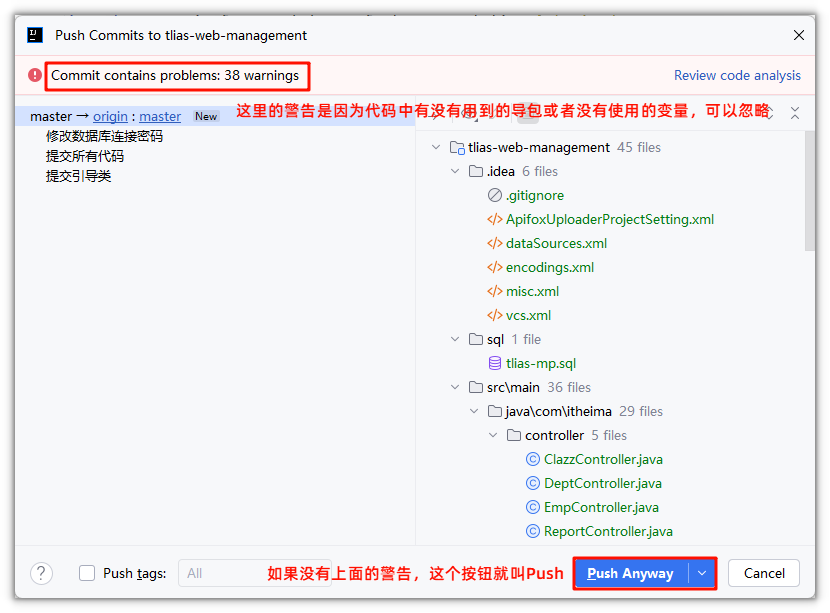
Task: Click the tlias-web-management module folder icon
Action: [457, 147]
